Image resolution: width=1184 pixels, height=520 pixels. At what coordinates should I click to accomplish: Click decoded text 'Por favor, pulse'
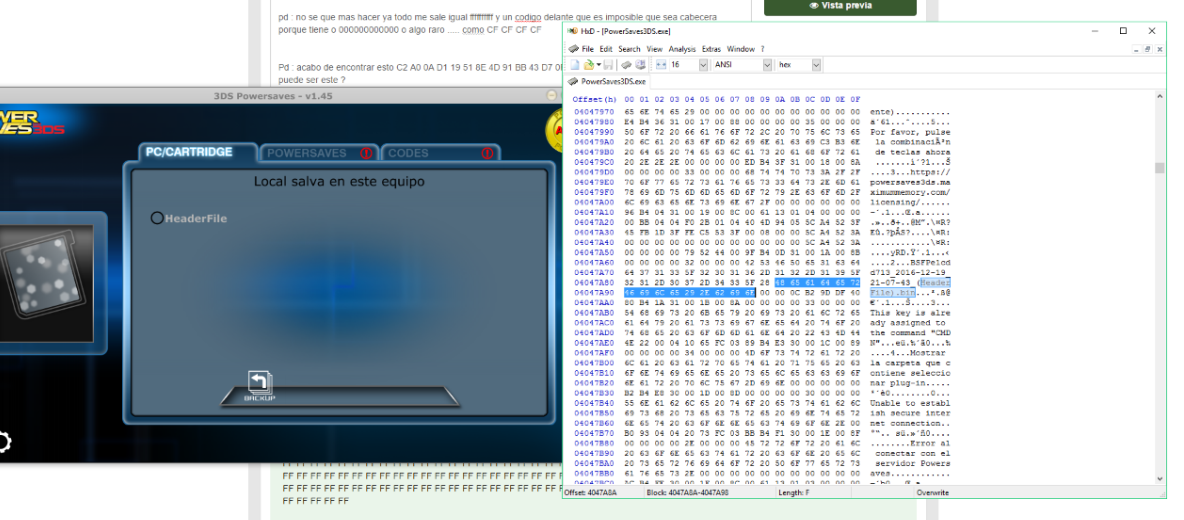click(x=910, y=131)
